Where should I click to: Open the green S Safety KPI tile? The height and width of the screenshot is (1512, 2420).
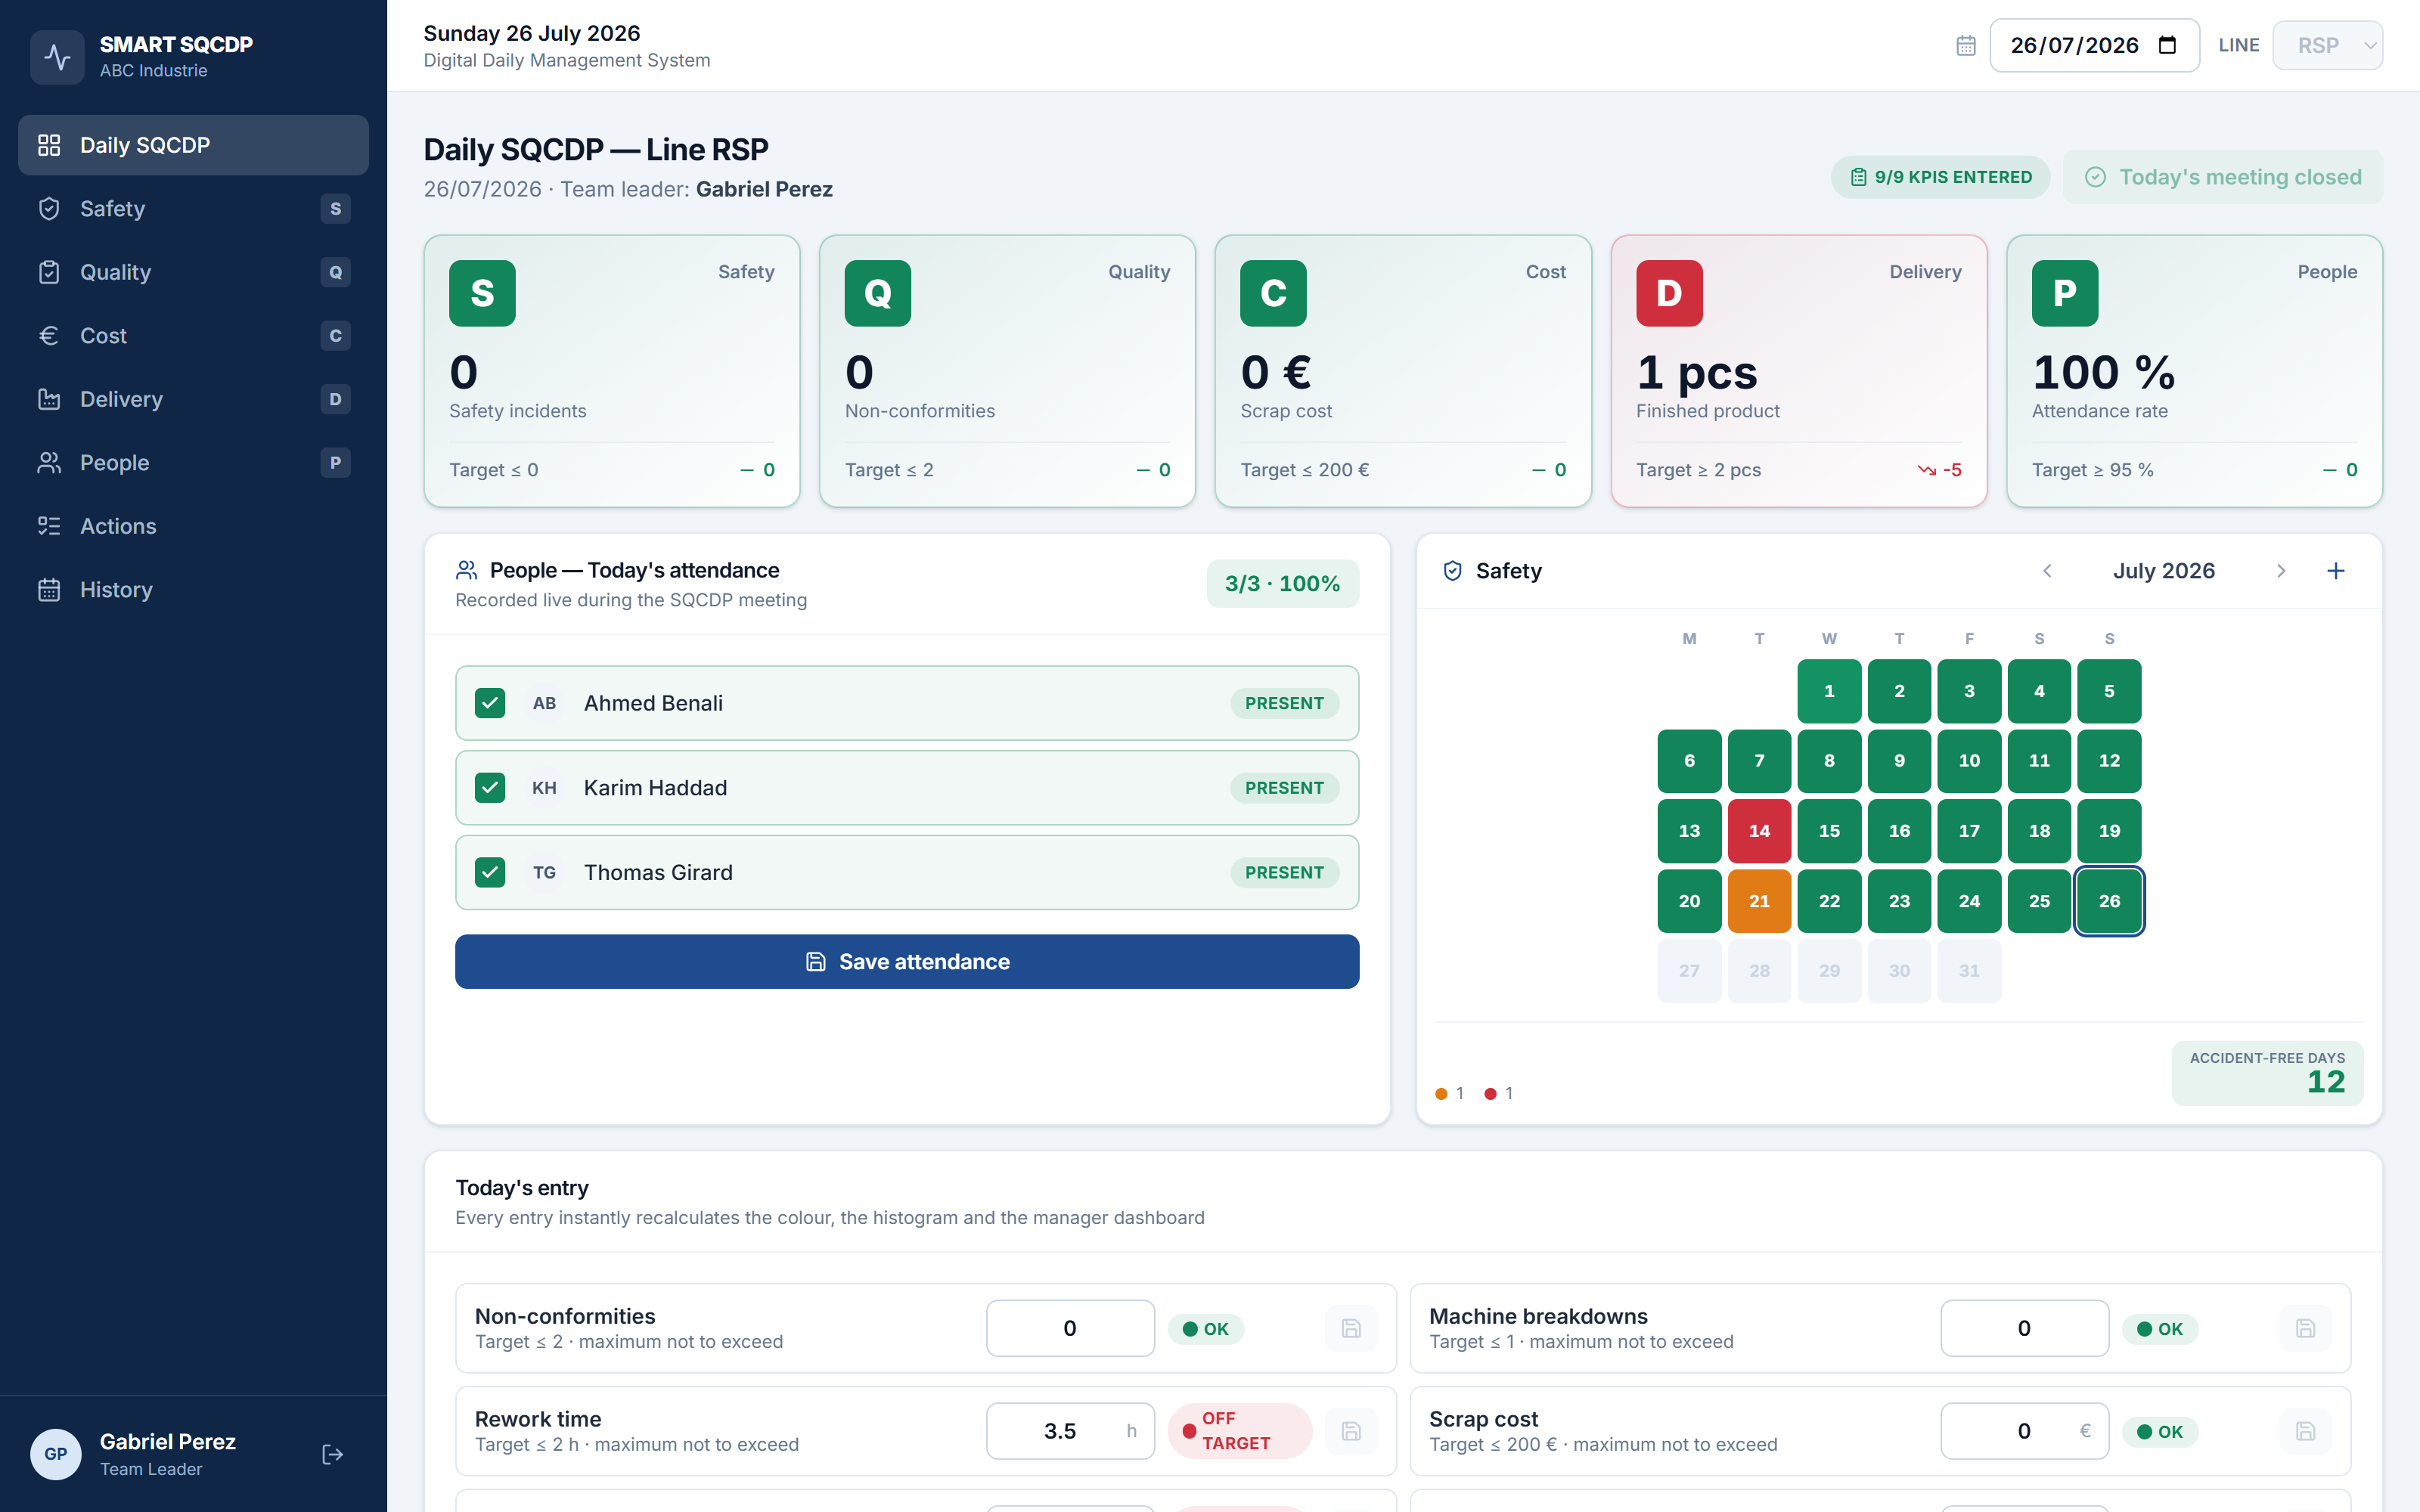click(x=612, y=371)
